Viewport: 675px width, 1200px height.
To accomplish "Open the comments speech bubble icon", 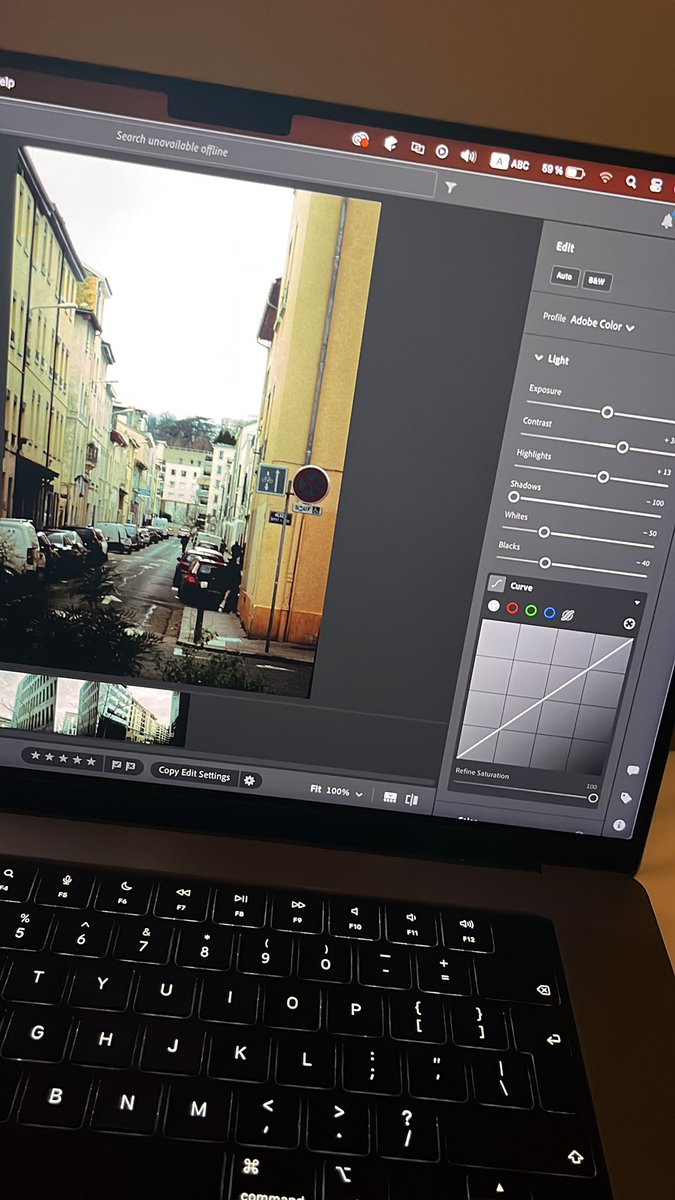I will 632,771.
